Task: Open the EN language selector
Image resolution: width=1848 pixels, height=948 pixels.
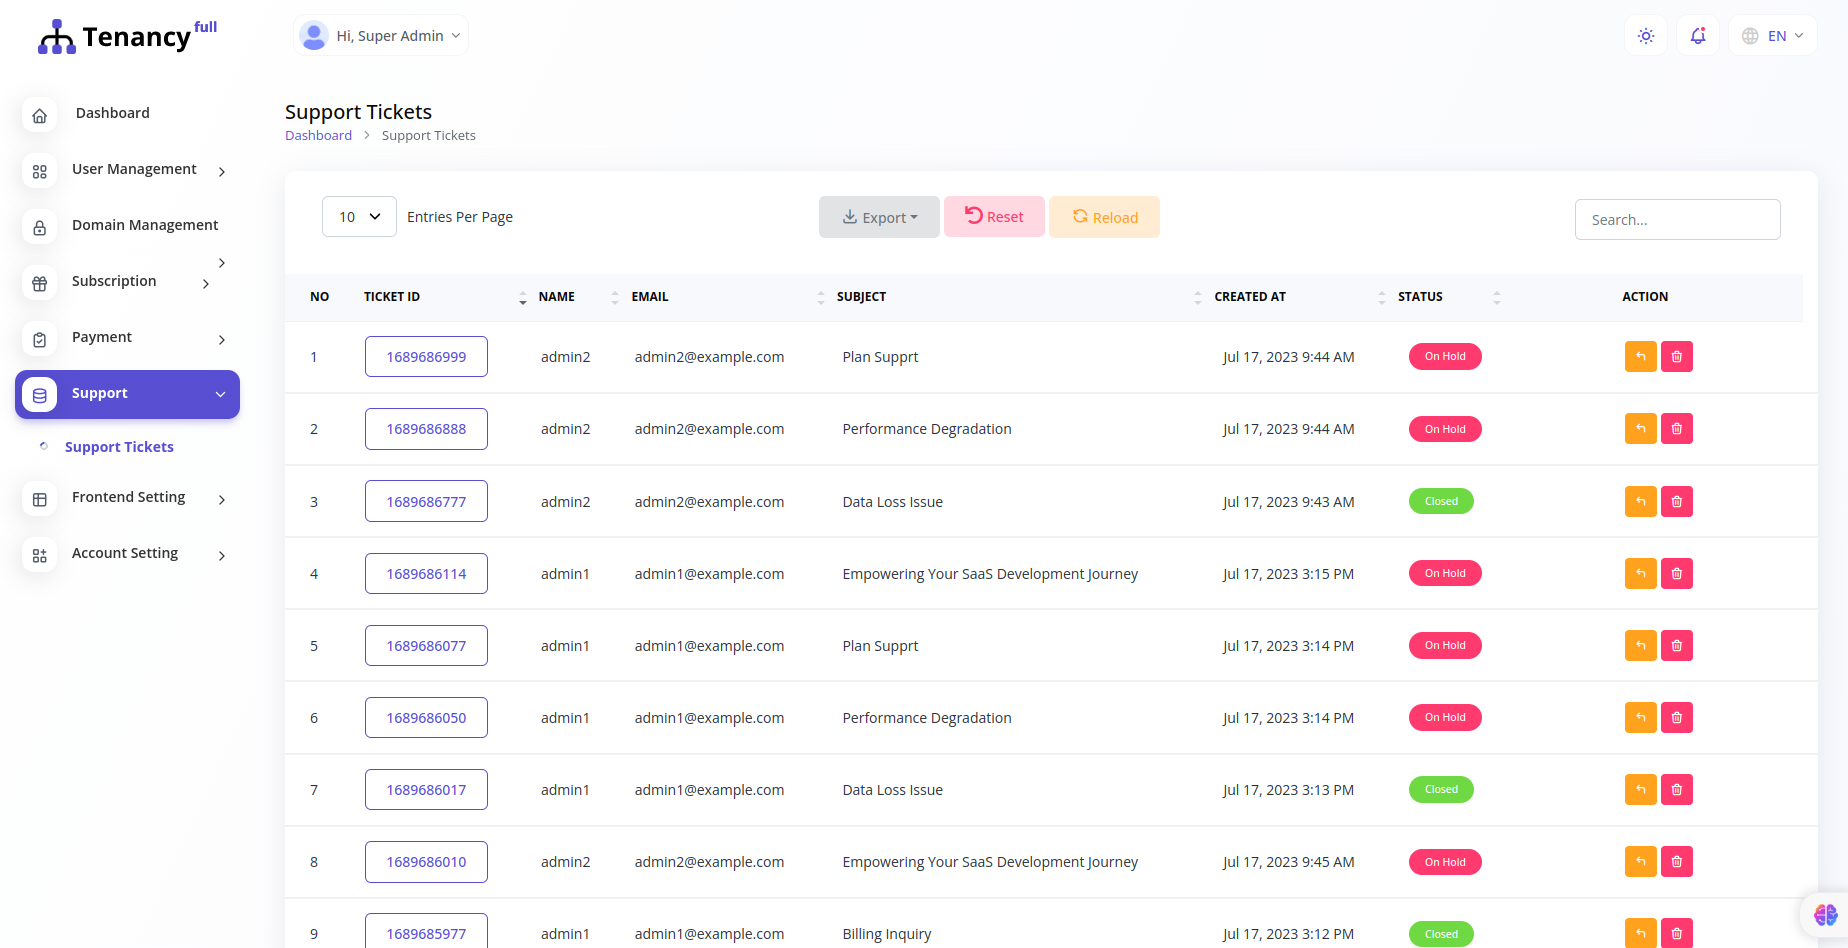Action: 1772,36
